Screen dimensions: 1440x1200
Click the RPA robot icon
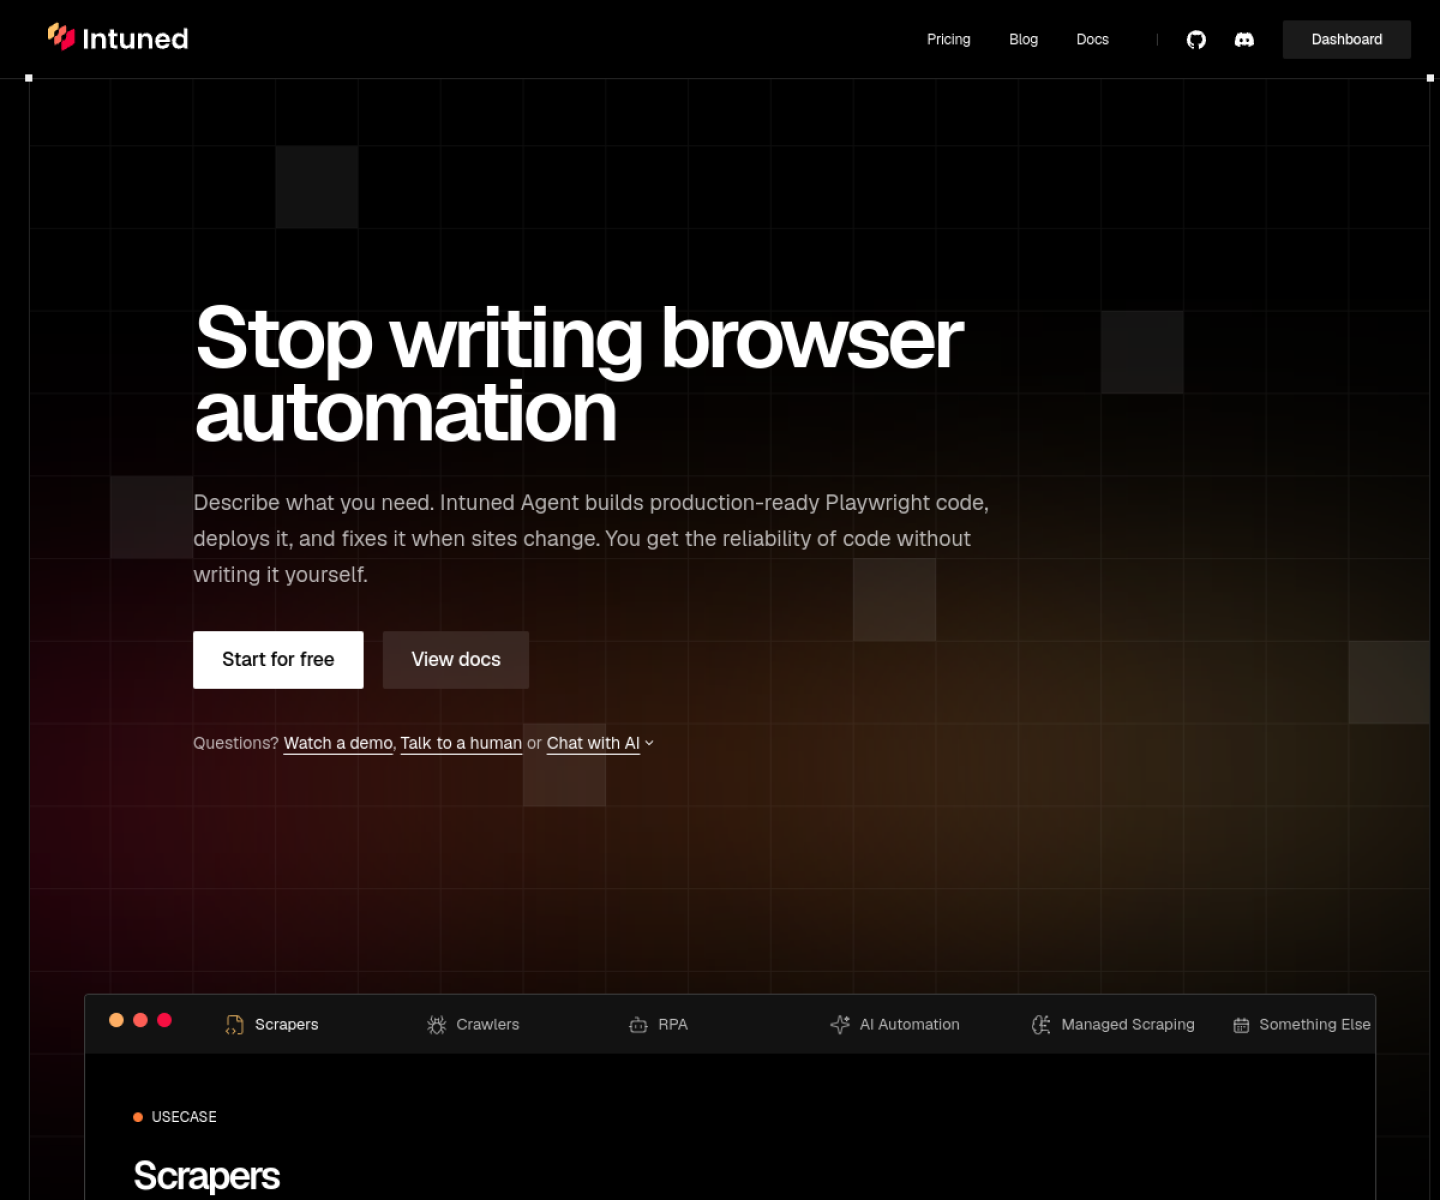click(x=638, y=1025)
